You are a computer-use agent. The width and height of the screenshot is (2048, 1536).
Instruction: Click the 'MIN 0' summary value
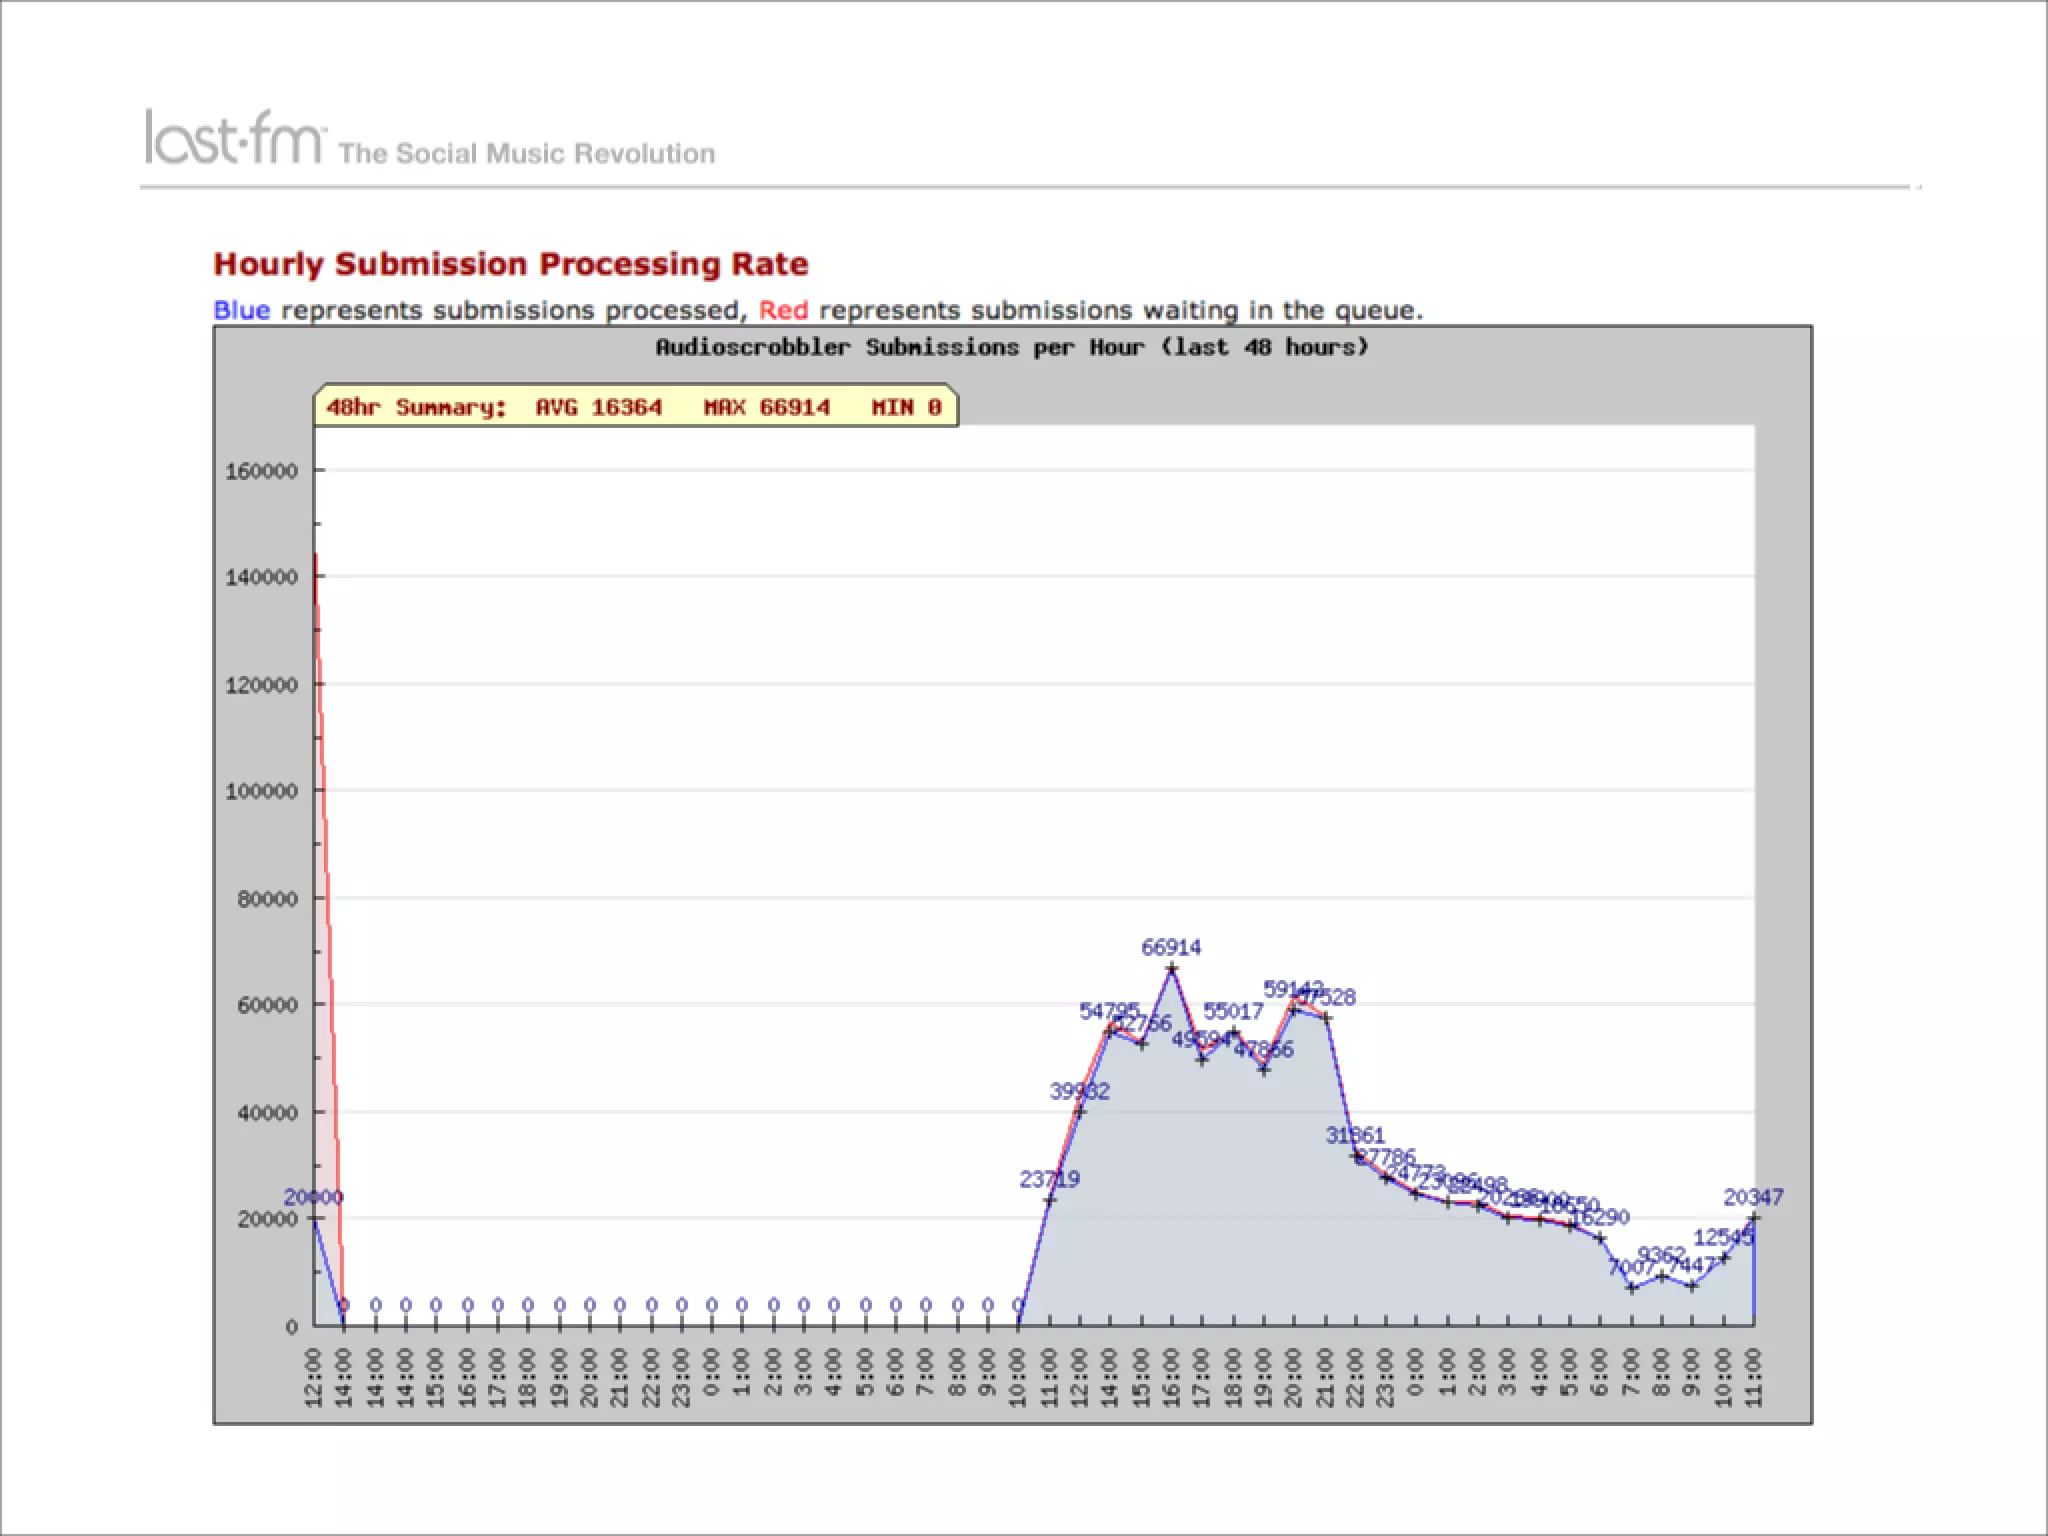coord(906,407)
